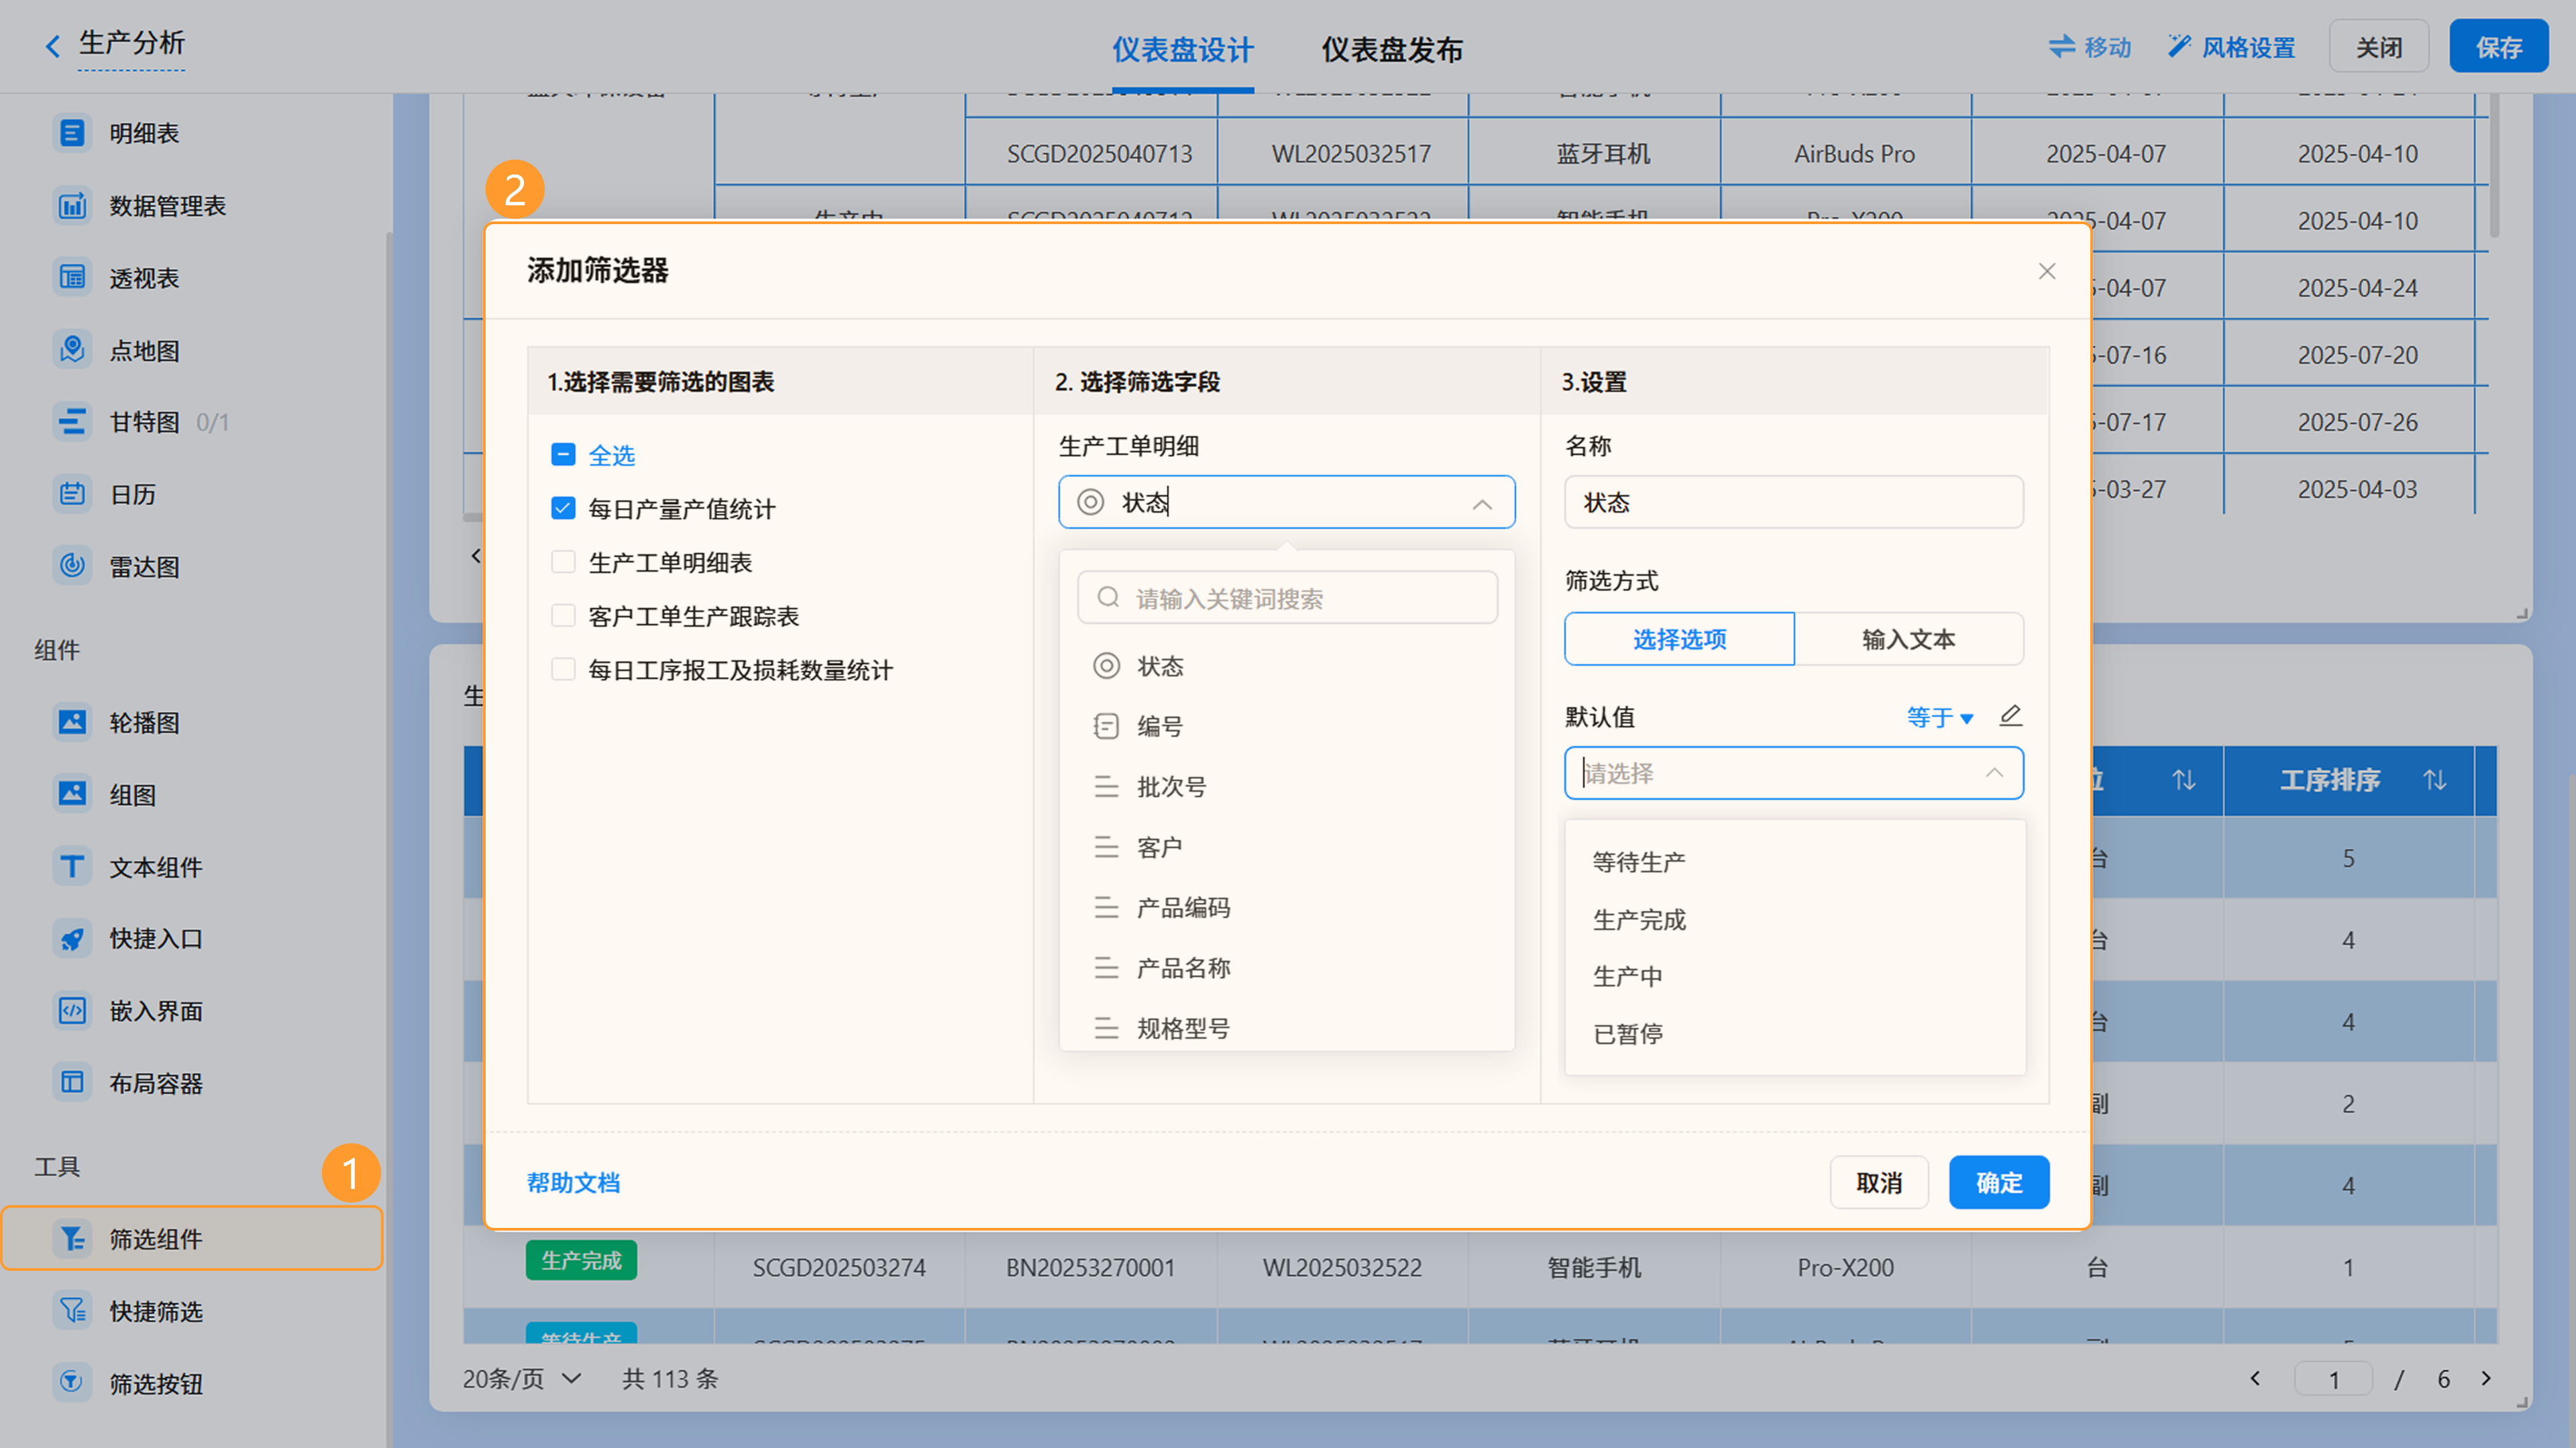Click the 风格设置 wand icon
Screen dimensions: 2576x1448
pos(2179,46)
